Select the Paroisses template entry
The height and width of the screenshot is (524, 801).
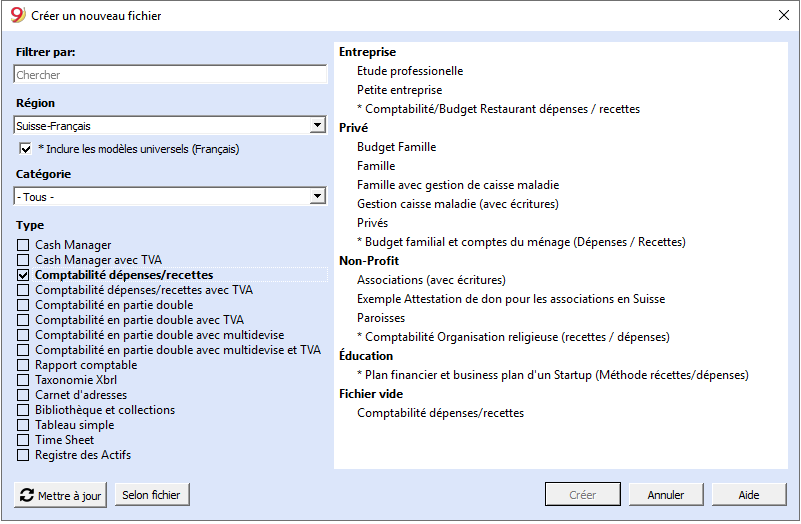pyautogui.click(x=381, y=318)
